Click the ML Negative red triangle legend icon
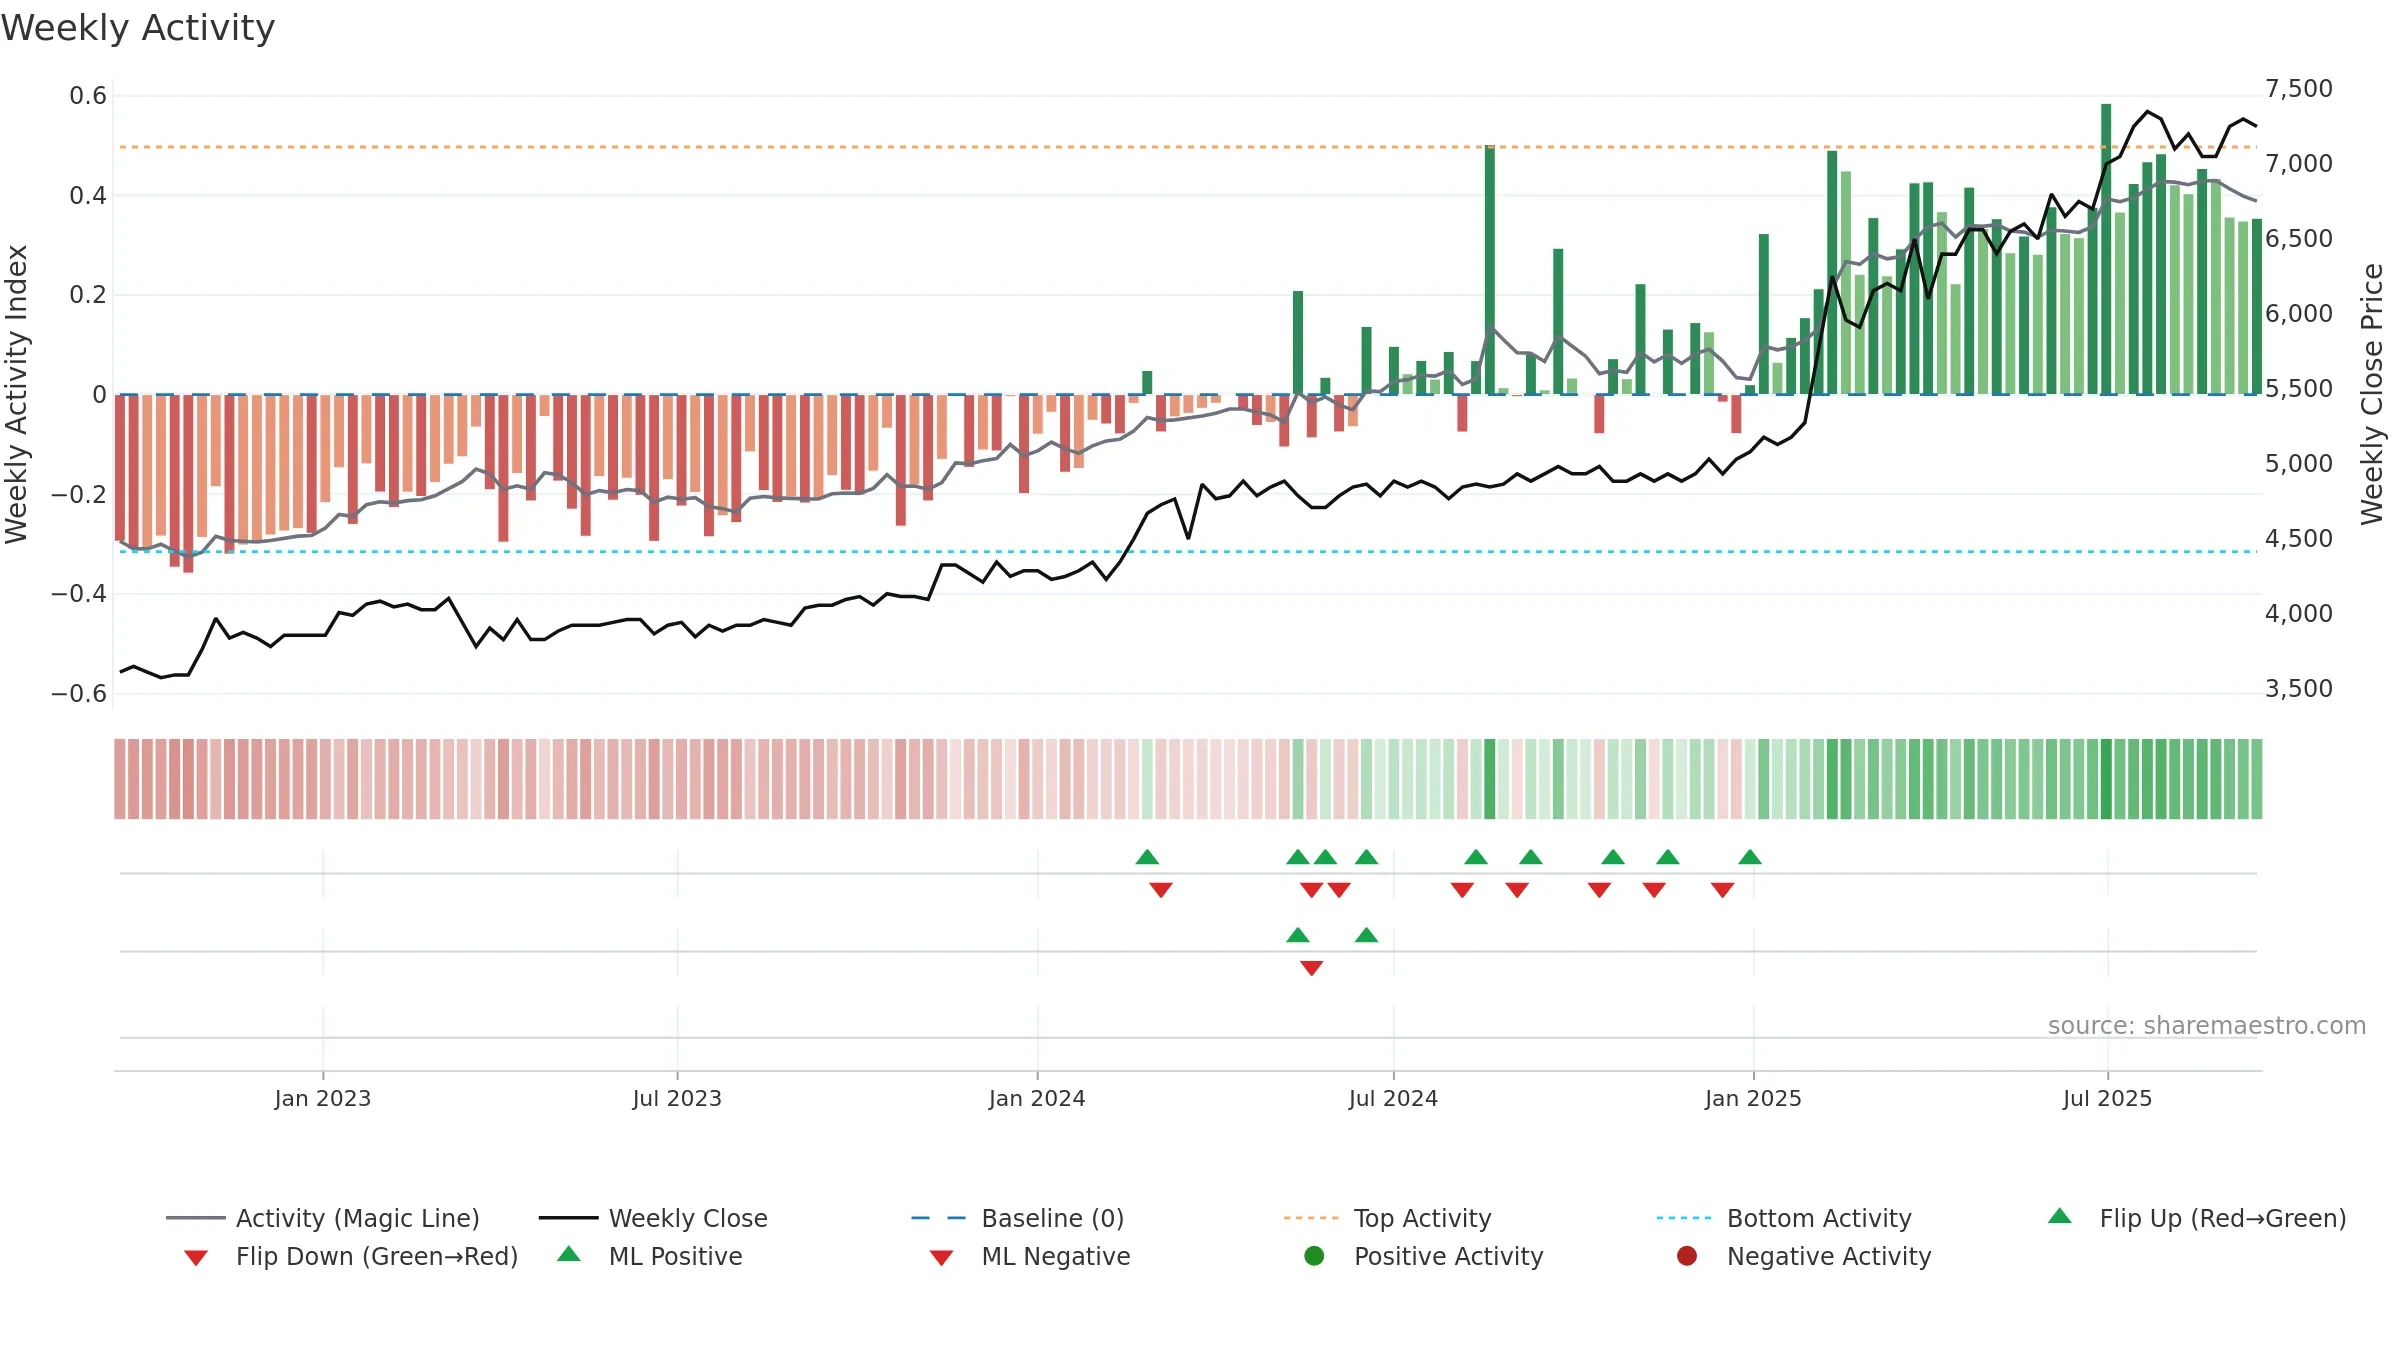 (x=942, y=1258)
